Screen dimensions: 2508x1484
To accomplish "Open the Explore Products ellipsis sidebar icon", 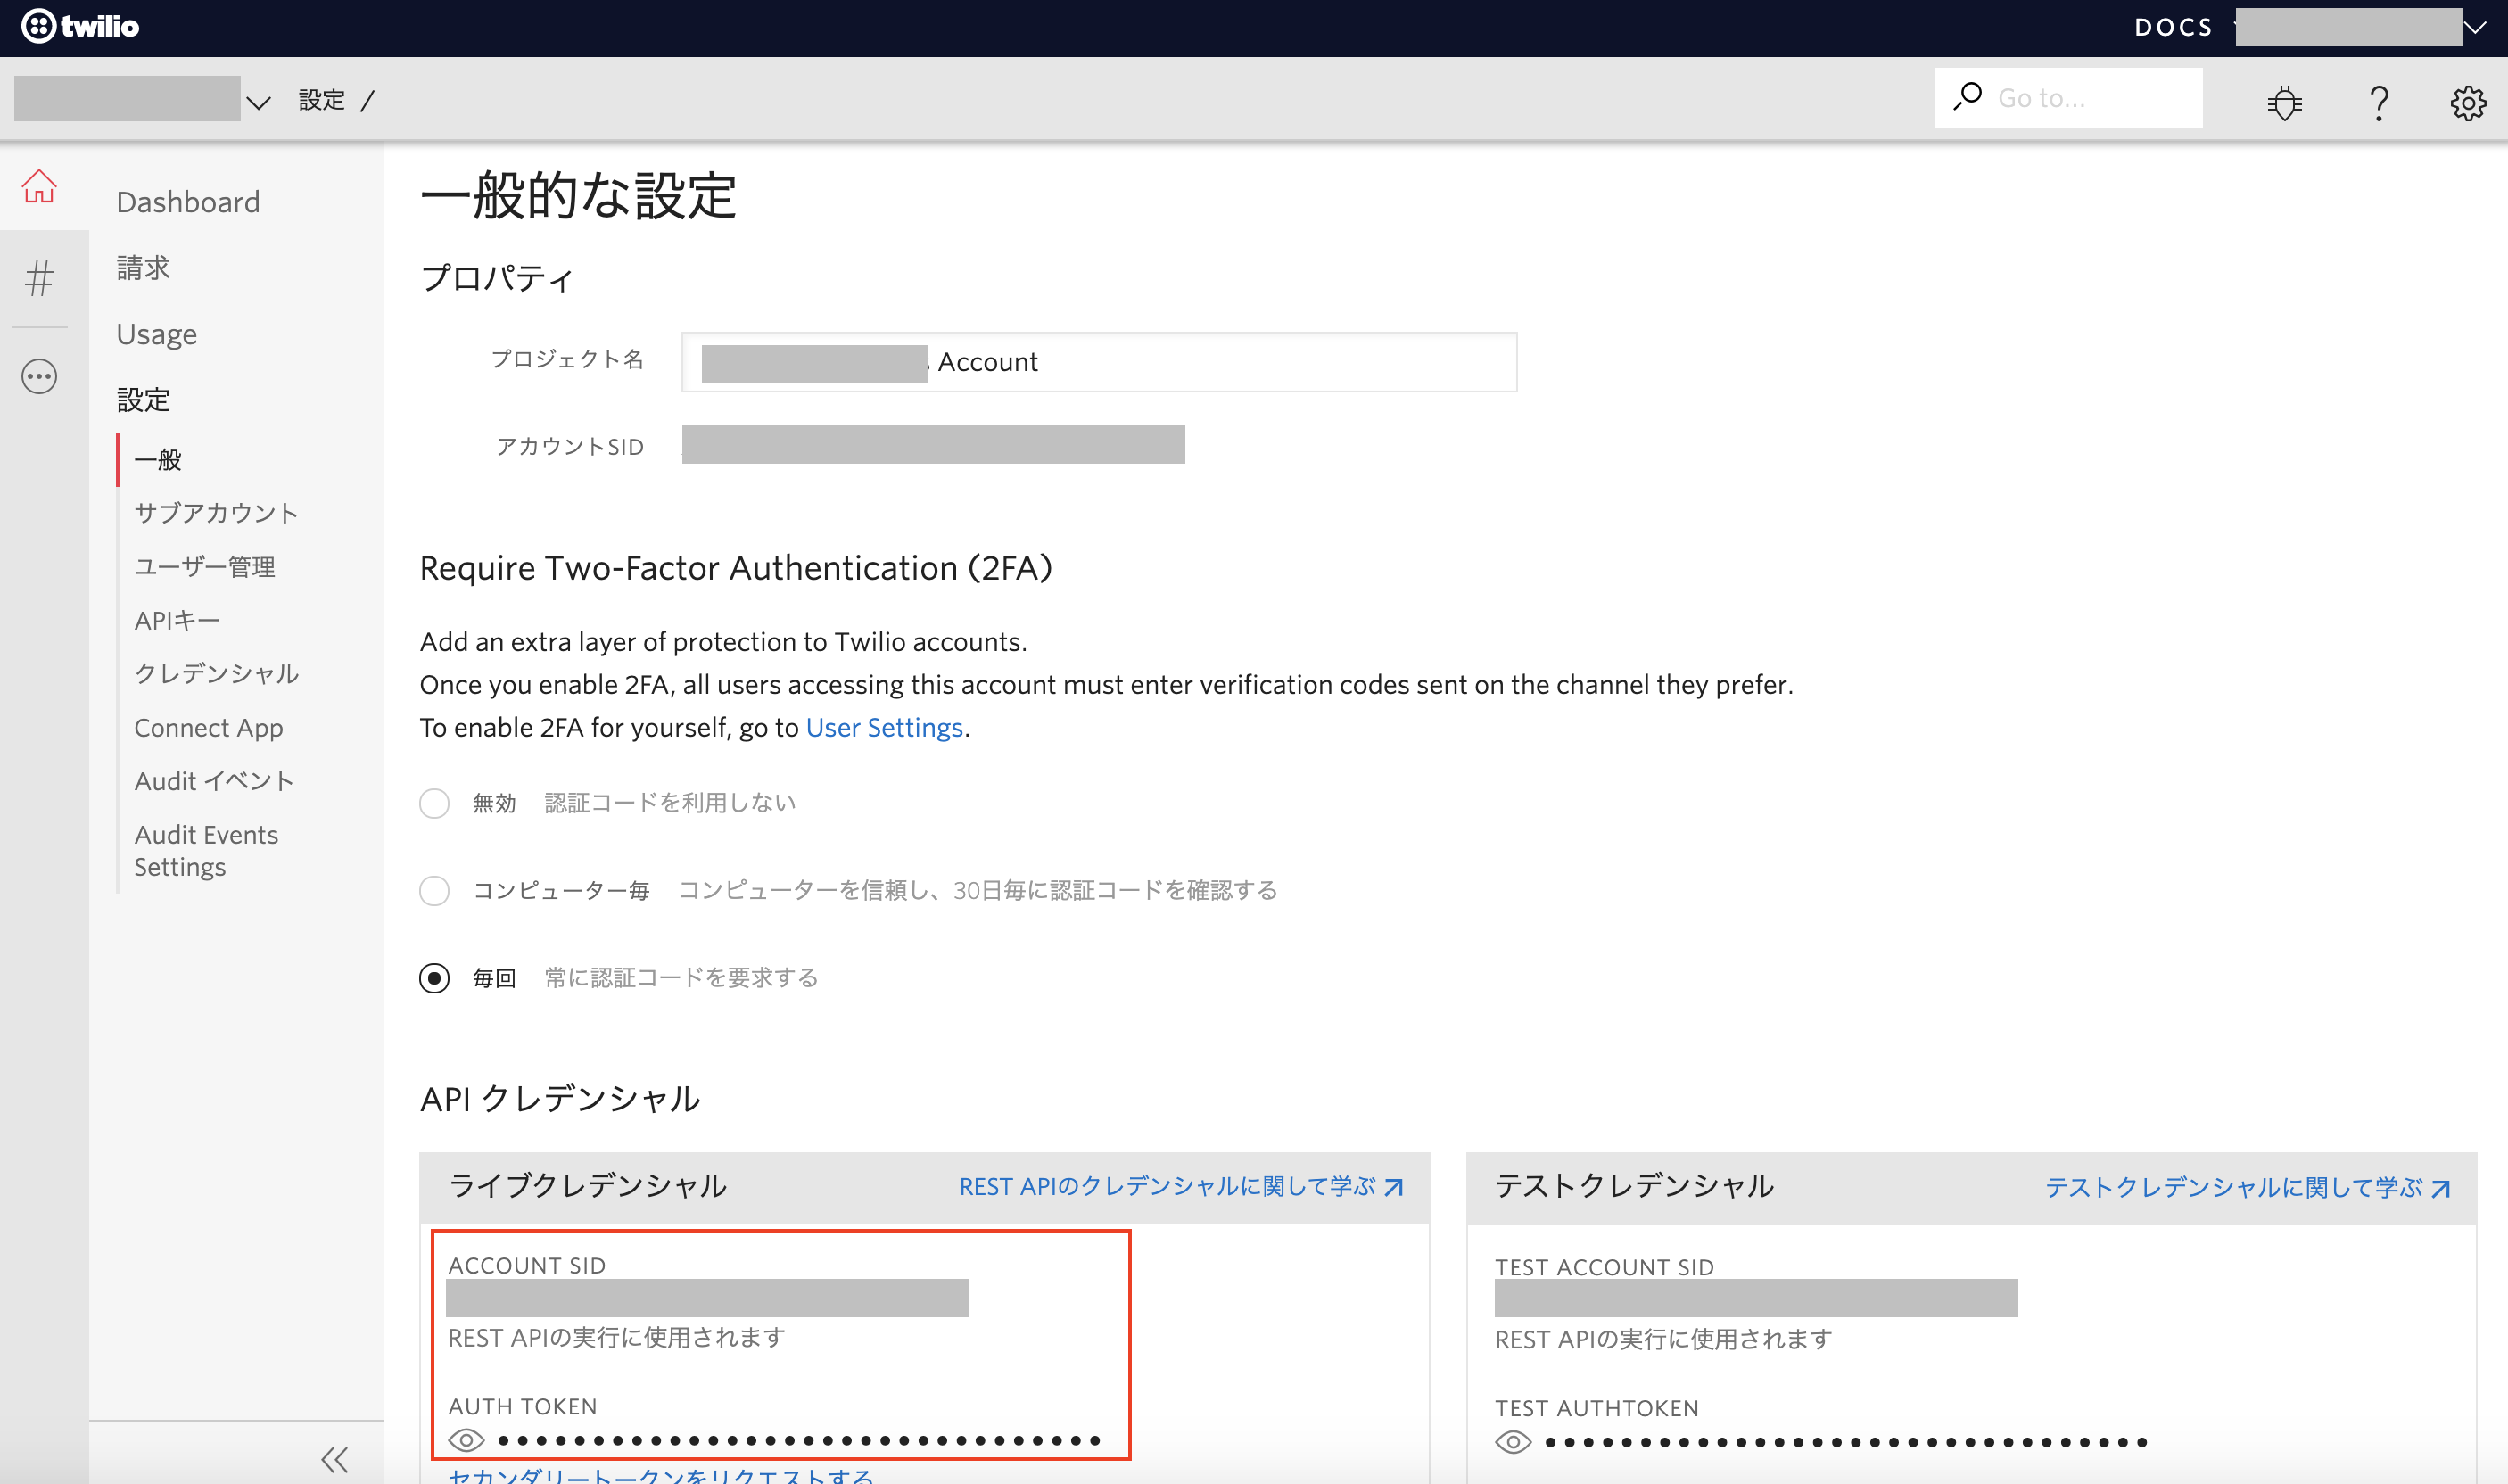I will (39, 376).
